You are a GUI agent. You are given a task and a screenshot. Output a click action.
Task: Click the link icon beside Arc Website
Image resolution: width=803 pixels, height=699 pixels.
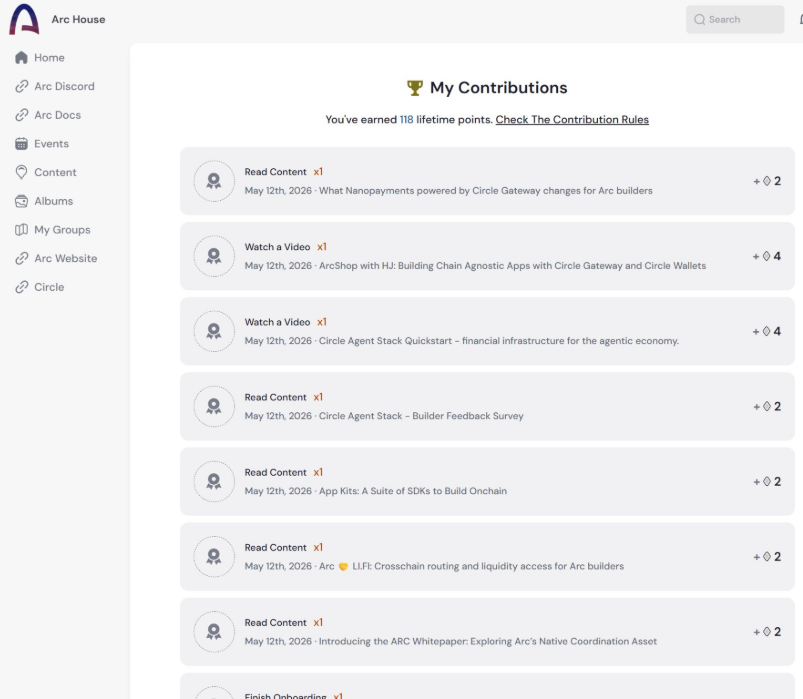[22, 259]
